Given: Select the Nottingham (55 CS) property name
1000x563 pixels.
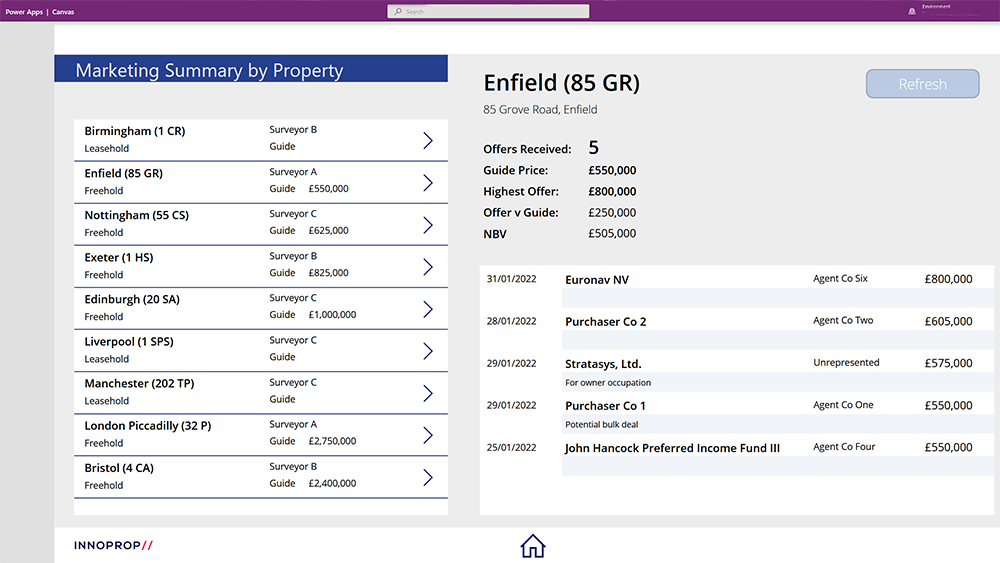Looking at the screenshot, I should click(136, 215).
